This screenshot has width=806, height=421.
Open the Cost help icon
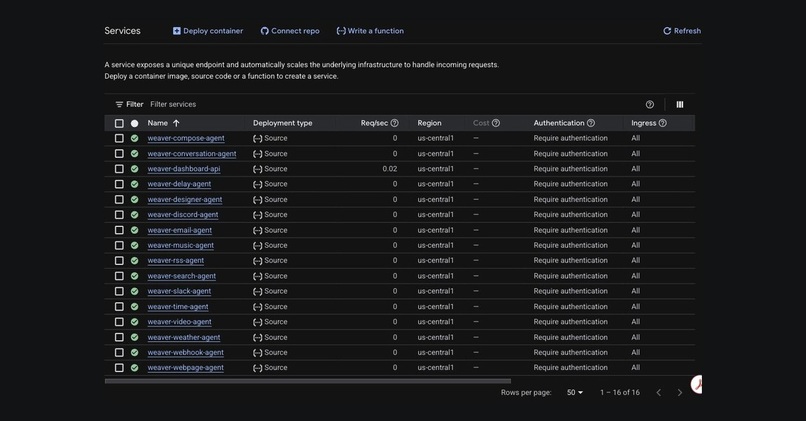[x=496, y=123]
